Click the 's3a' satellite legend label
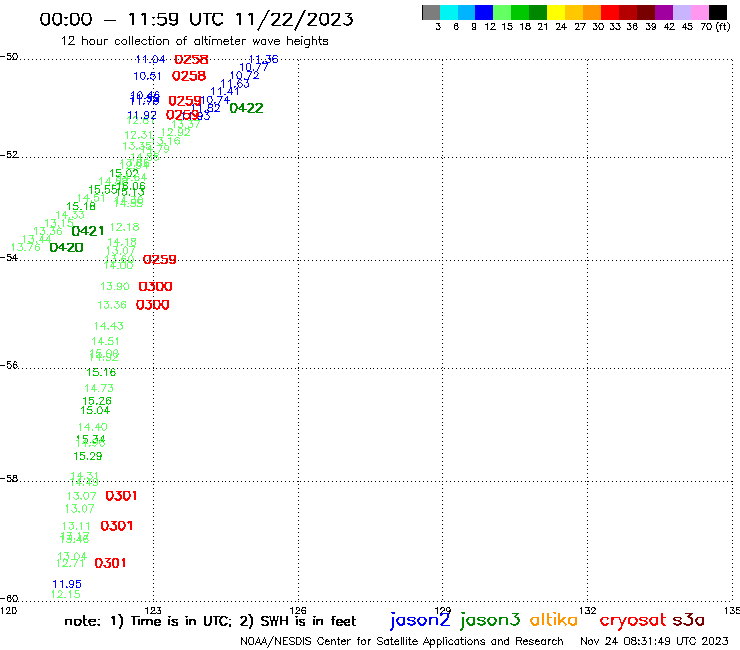Image resolution: width=740 pixels, height=650 pixels. coord(688,620)
